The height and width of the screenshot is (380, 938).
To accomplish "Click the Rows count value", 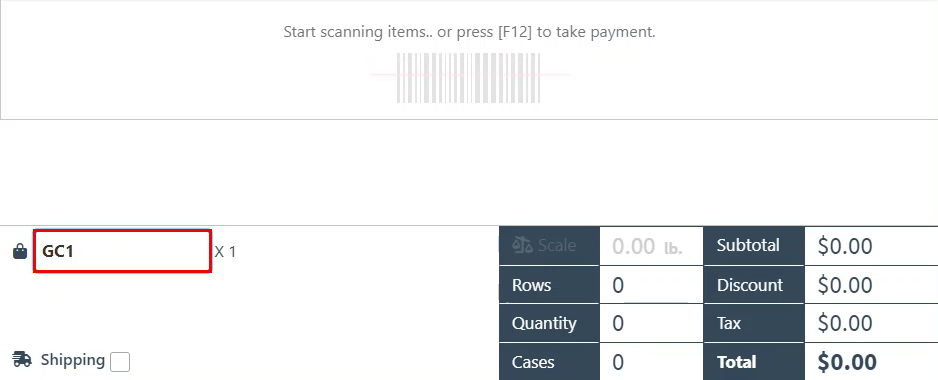I will [651, 285].
